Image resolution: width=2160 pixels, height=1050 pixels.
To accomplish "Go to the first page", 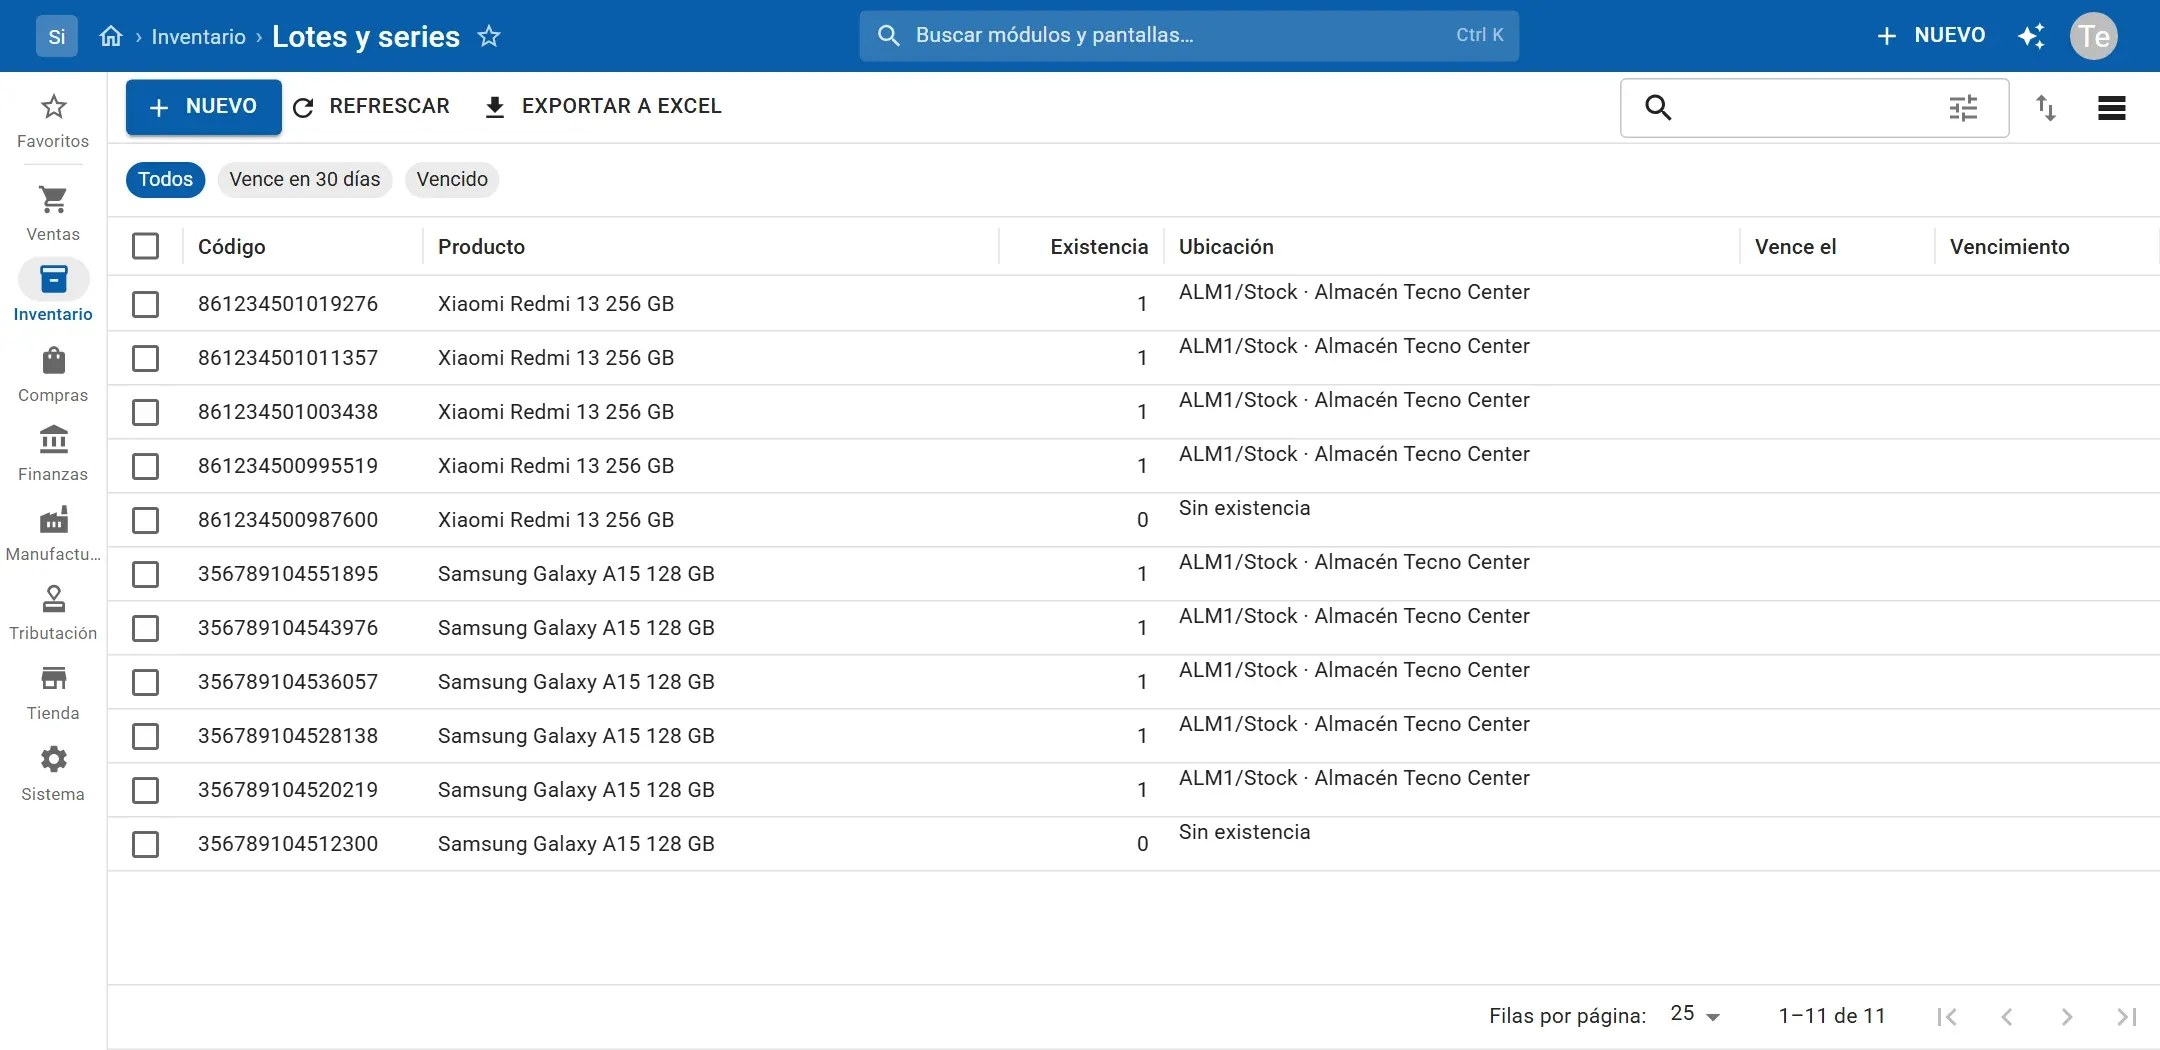I will click(x=1946, y=1016).
